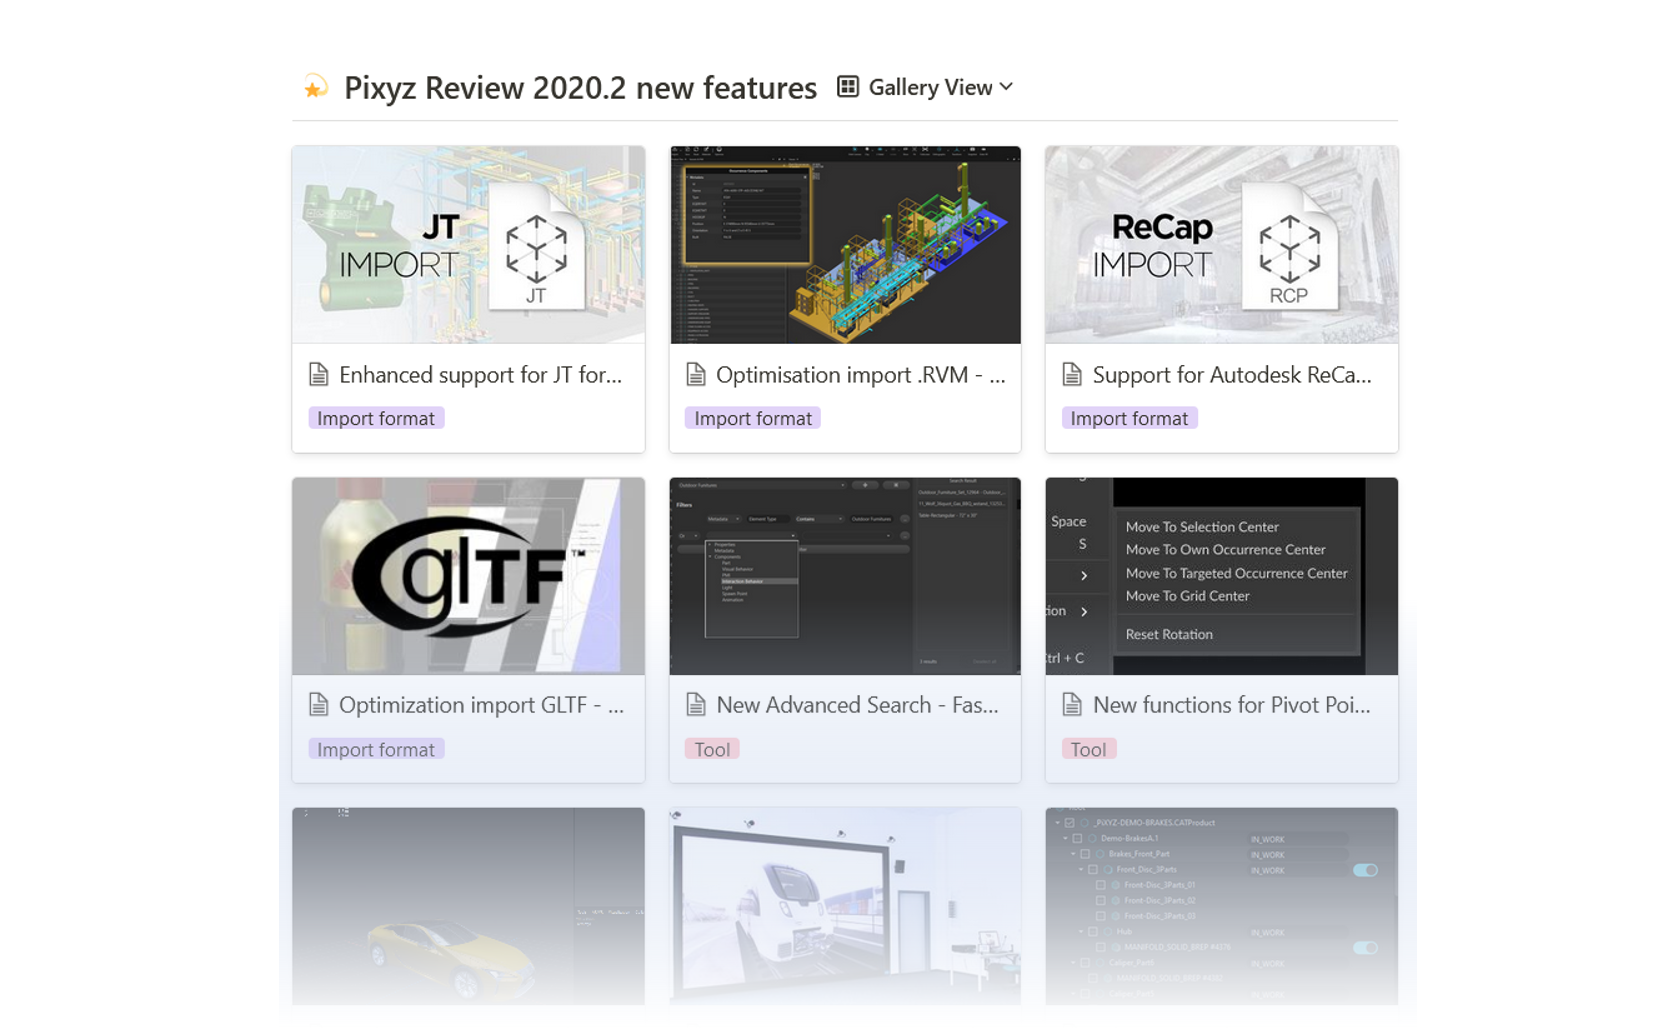Open 'Support for Autodesk ReCa...' page
Image resolution: width=1668 pixels, height=1029 pixels.
click(1232, 375)
